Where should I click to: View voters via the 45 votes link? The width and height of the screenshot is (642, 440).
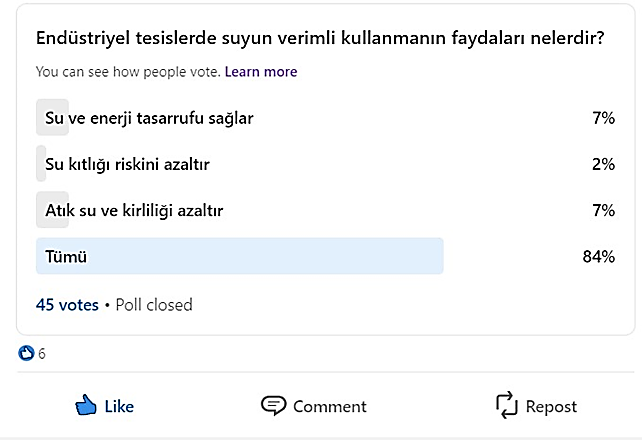click(67, 305)
